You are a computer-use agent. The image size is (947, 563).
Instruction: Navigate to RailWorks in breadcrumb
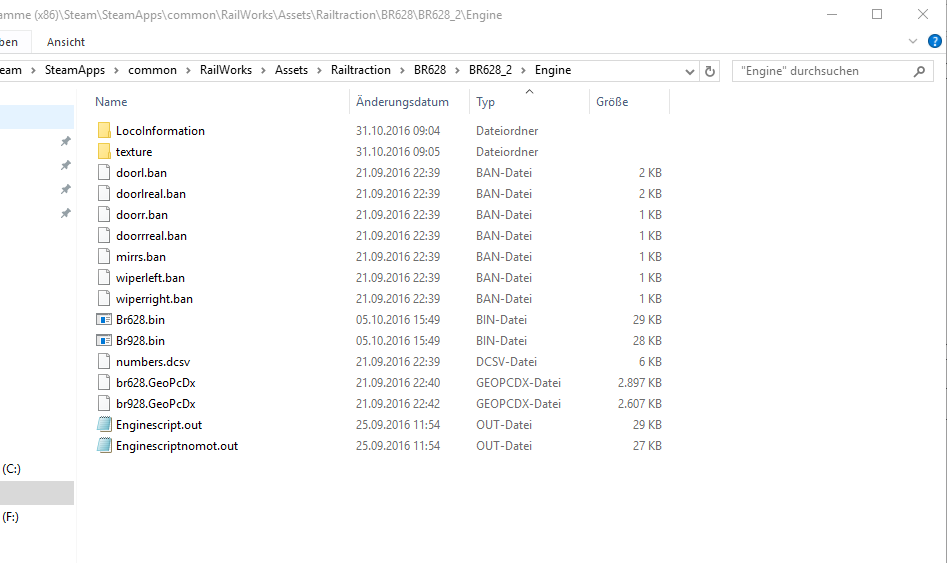pos(226,70)
